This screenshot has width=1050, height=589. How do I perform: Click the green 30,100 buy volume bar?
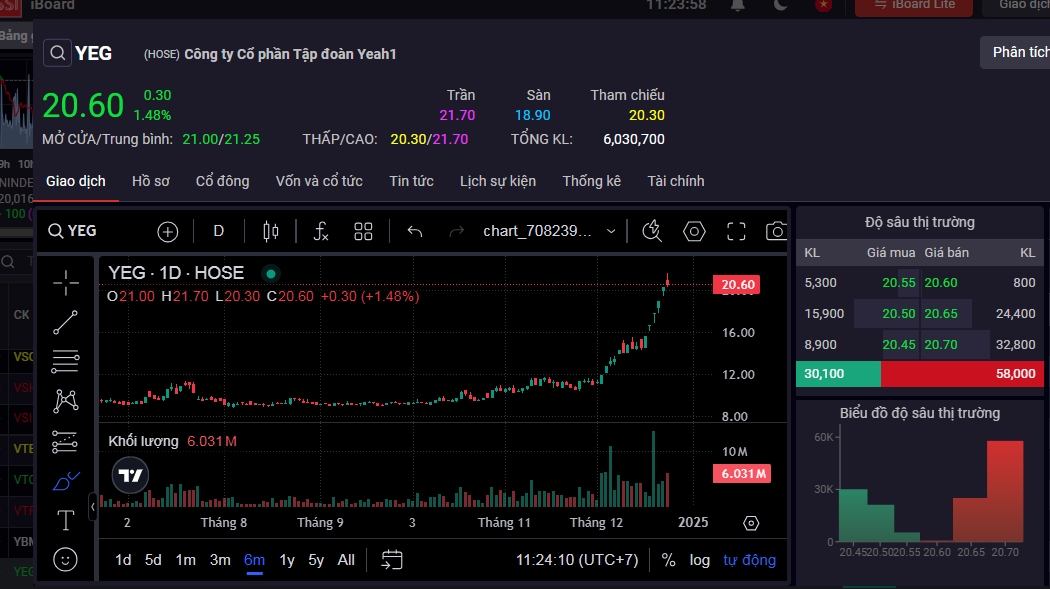[838, 373]
